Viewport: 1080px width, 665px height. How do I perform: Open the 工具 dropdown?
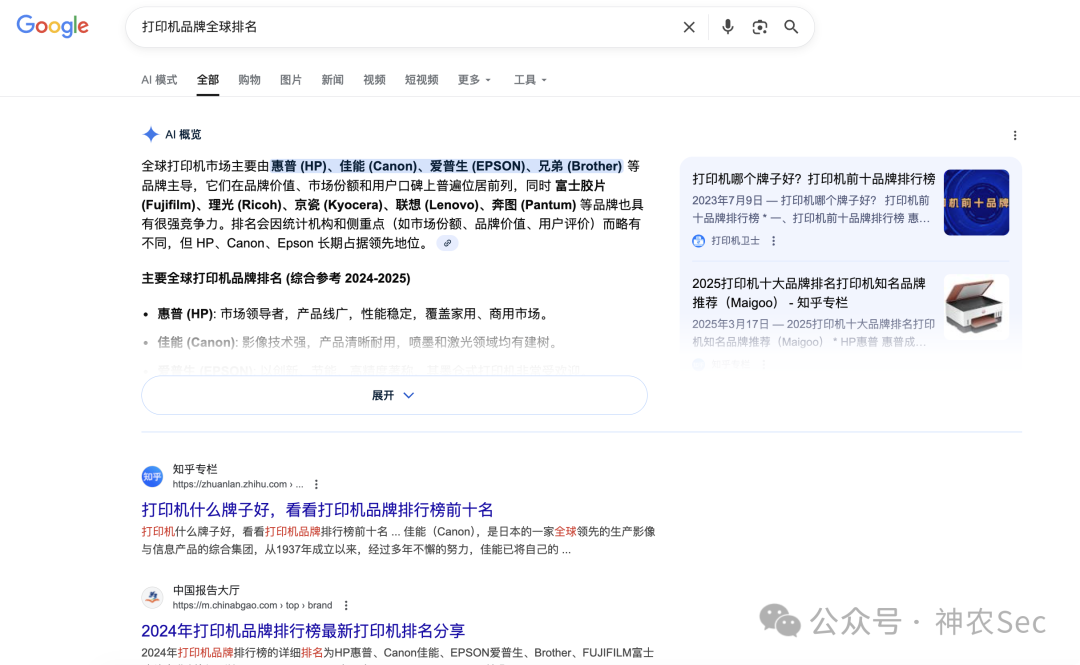click(529, 79)
